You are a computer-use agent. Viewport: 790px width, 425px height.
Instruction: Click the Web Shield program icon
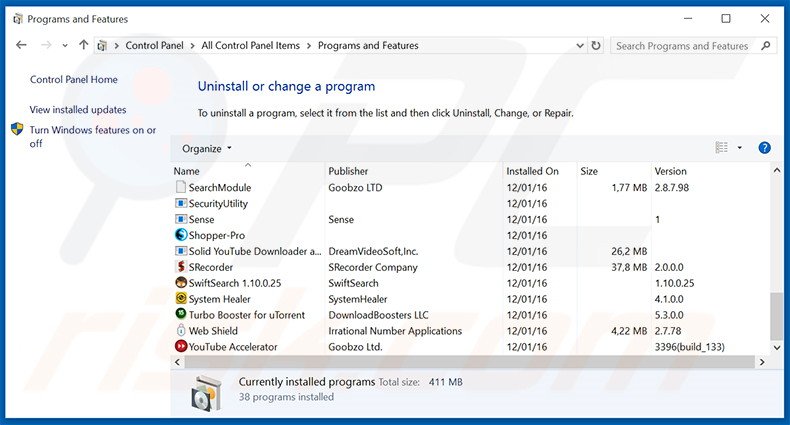(x=180, y=330)
